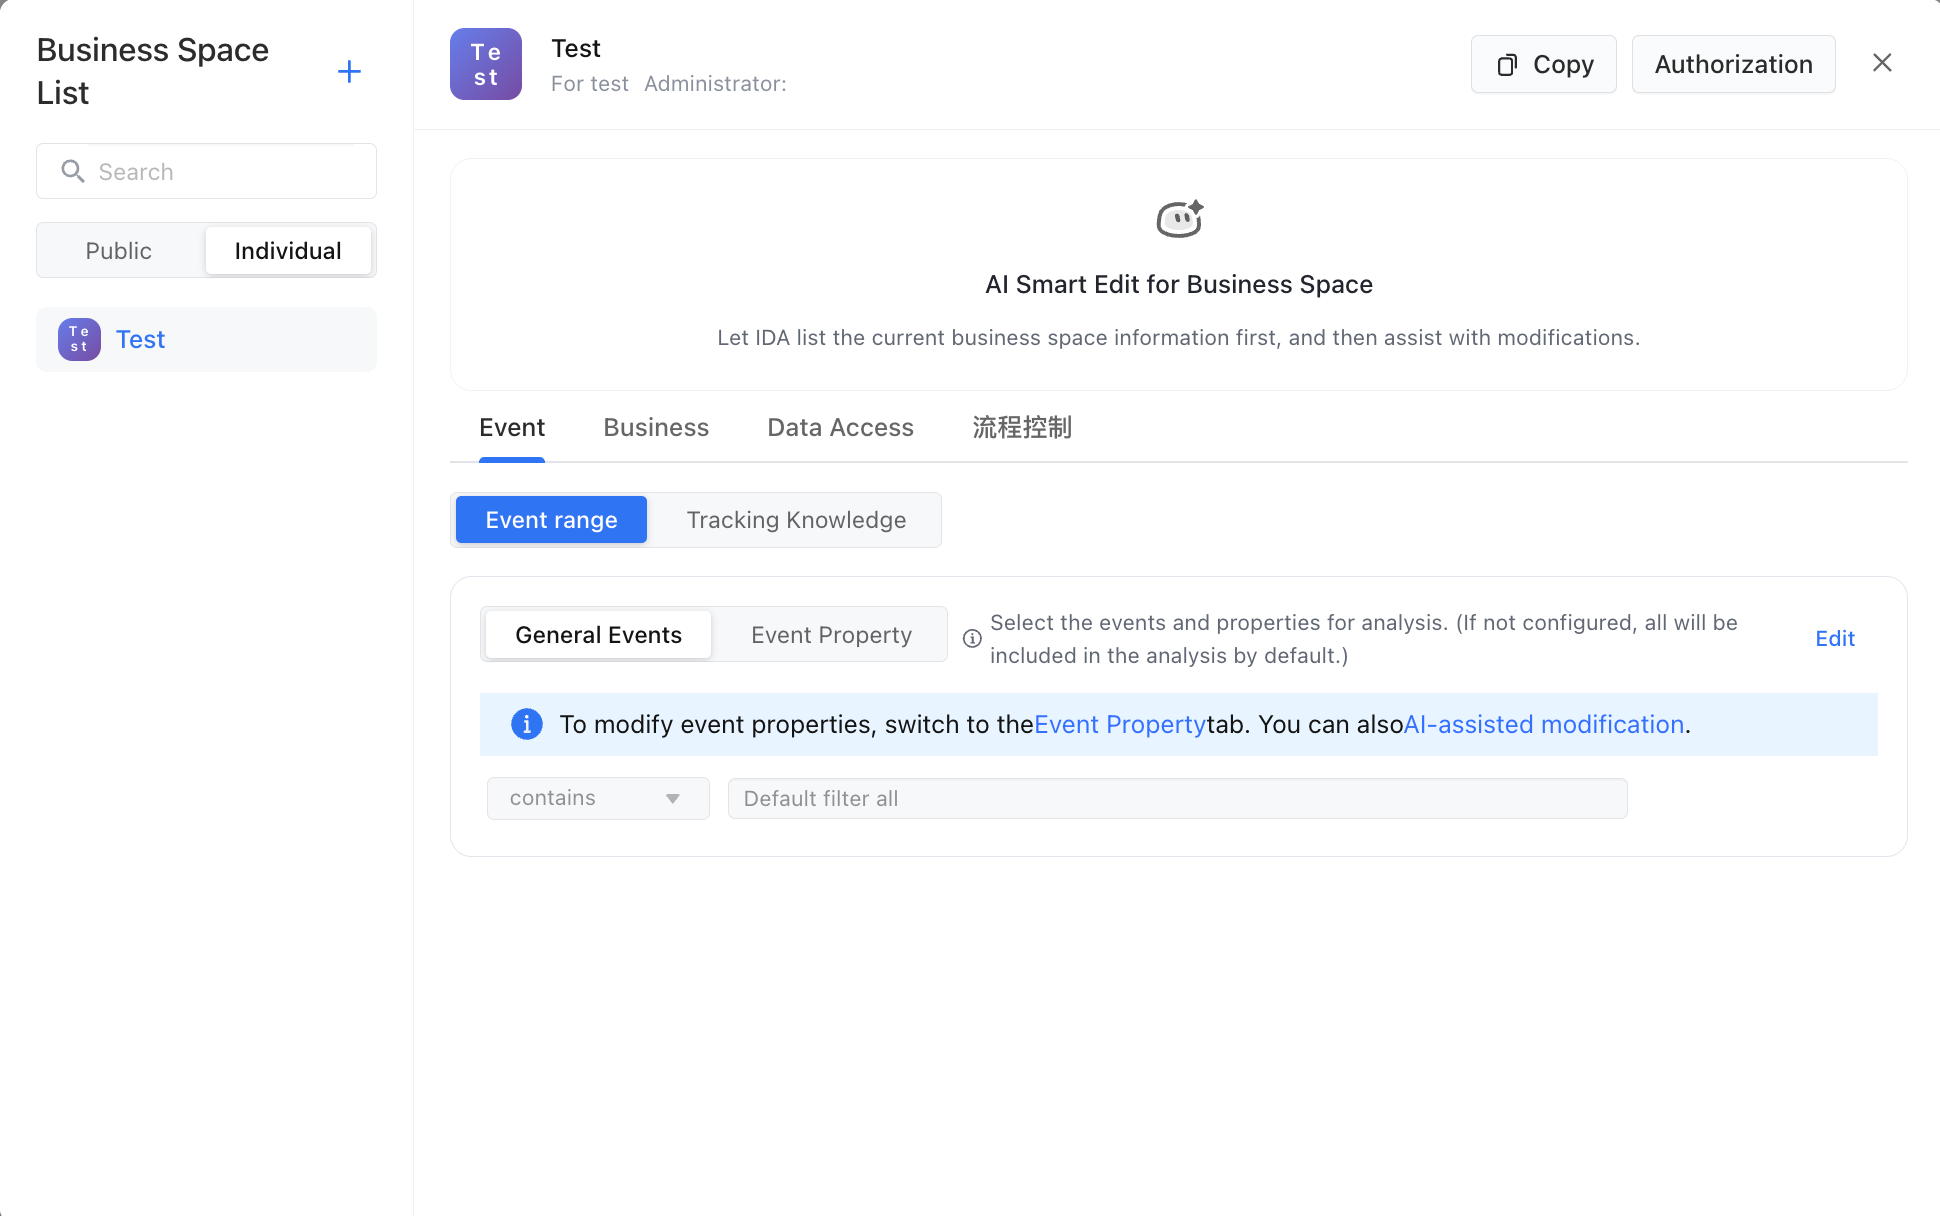
Task: Follow the AI-assisted modification link
Action: tap(1544, 724)
